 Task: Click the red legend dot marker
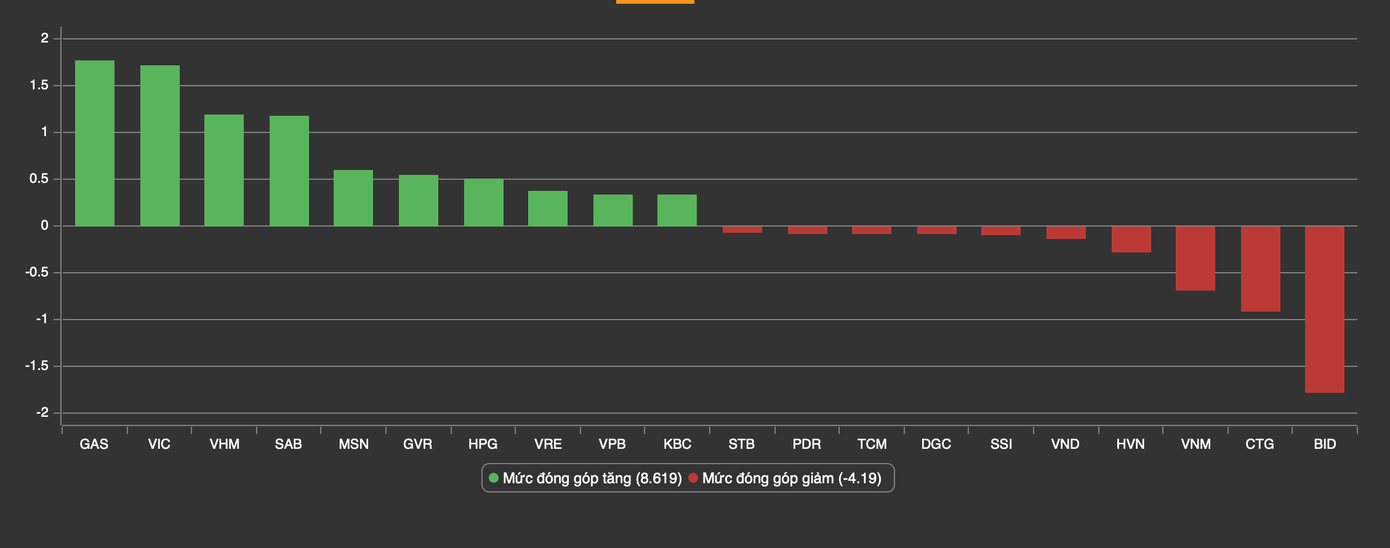(693, 479)
